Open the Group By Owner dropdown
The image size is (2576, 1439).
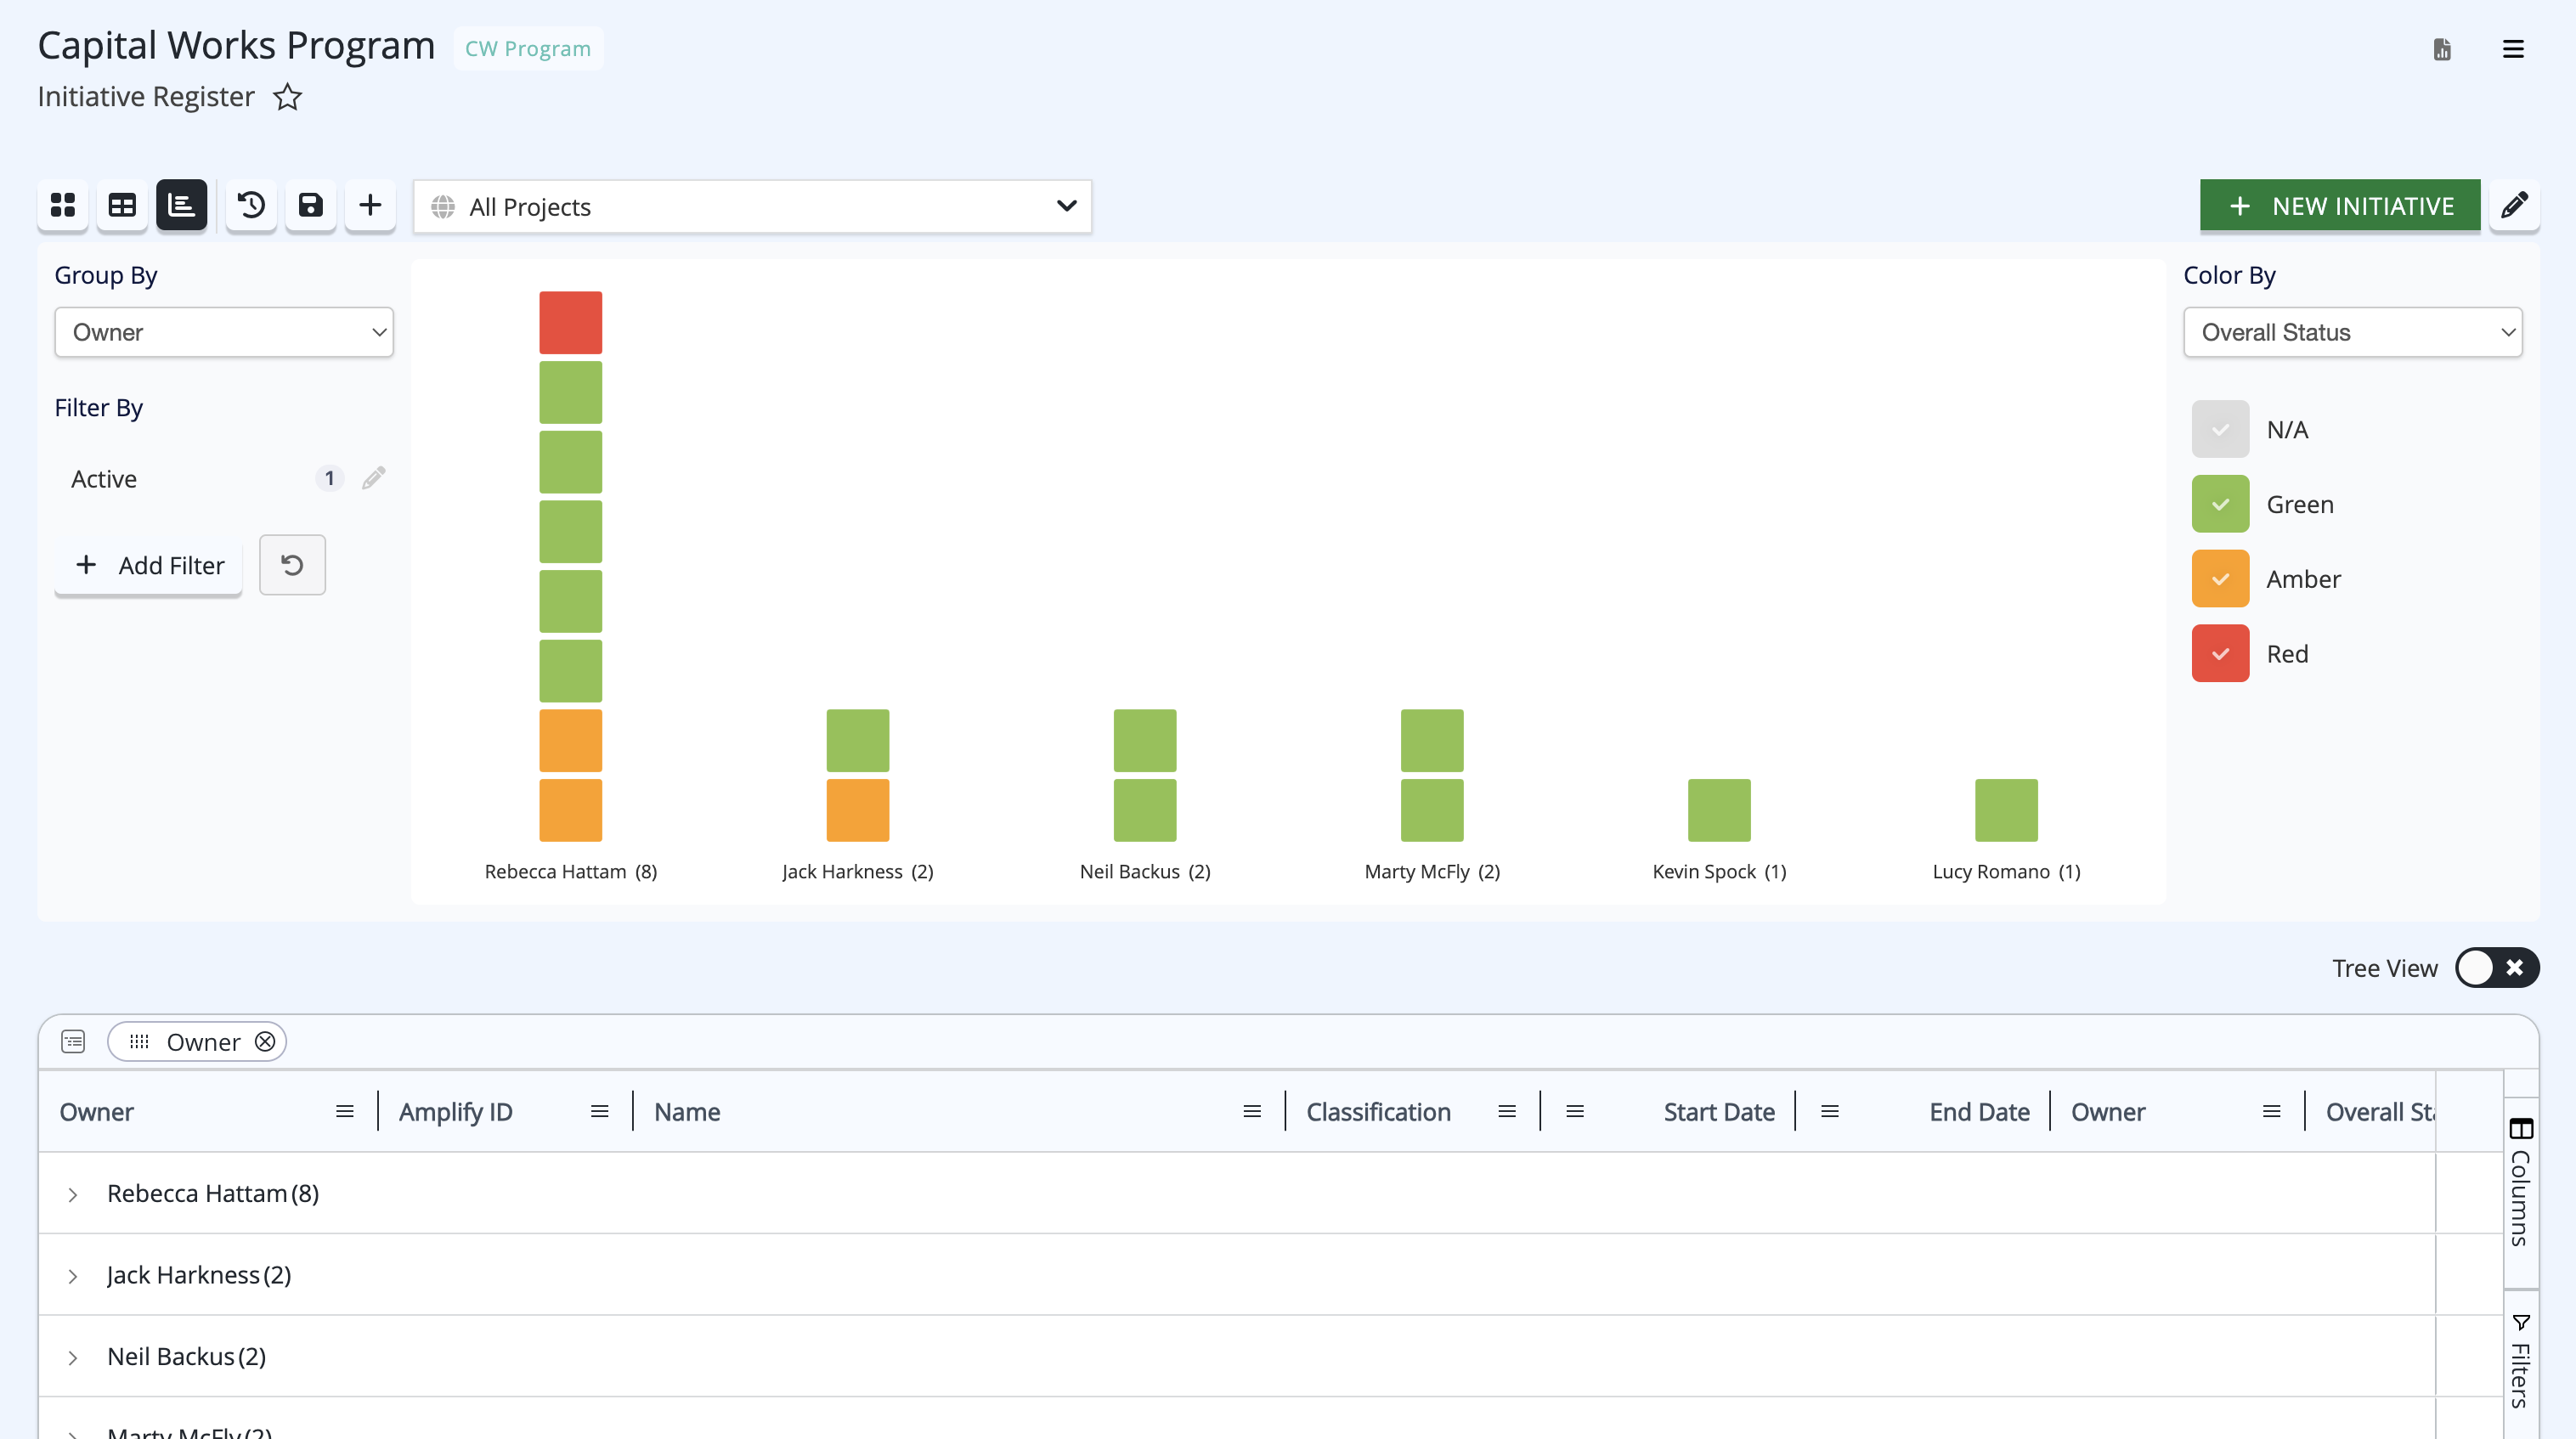224,332
